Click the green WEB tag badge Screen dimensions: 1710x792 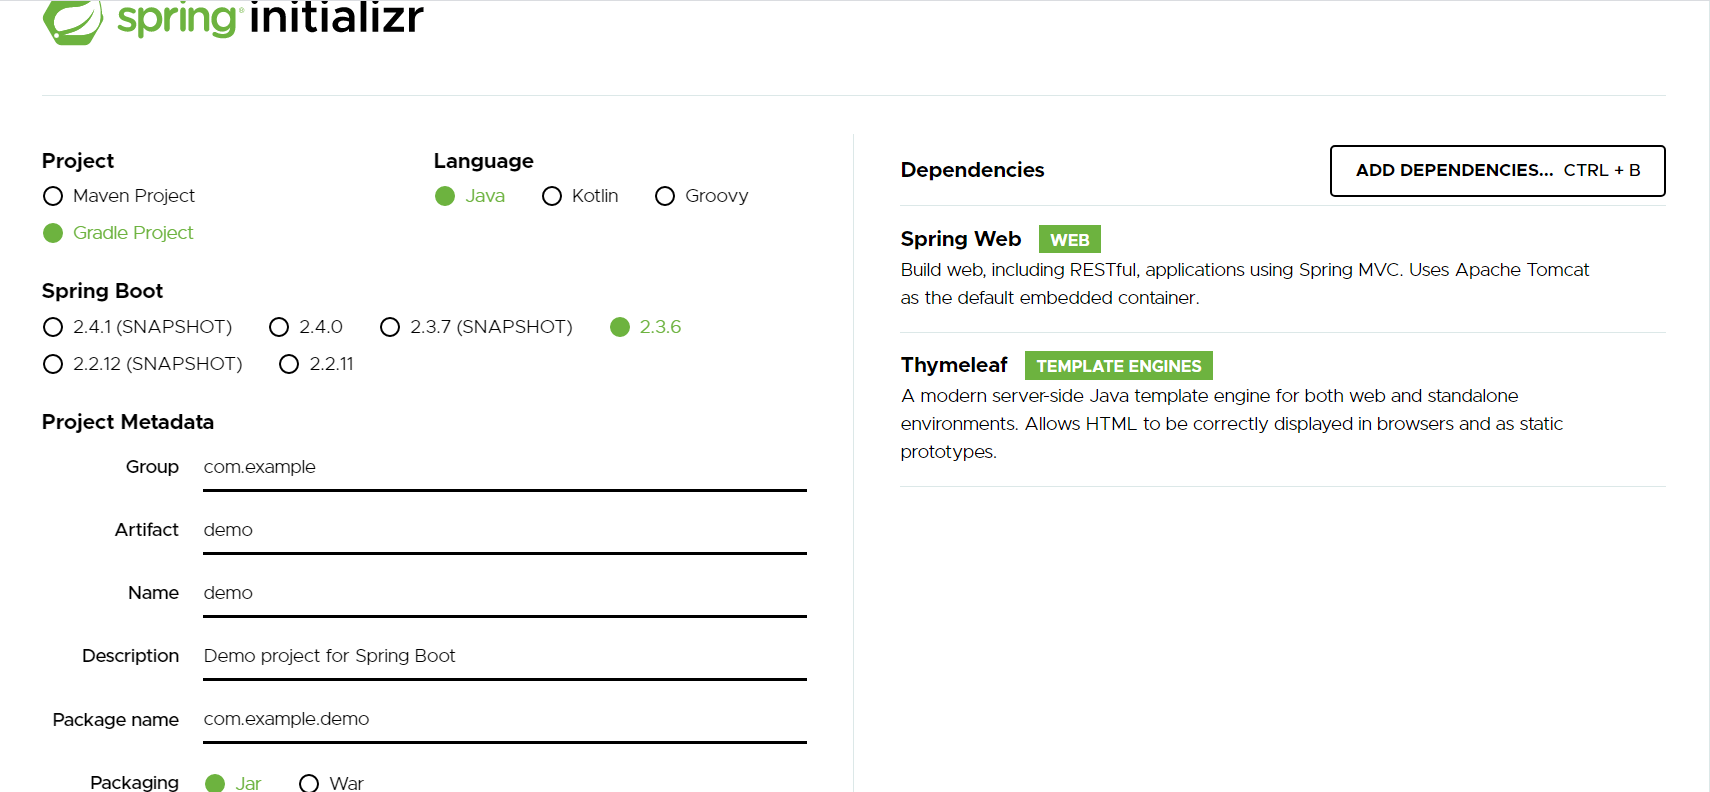(x=1069, y=240)
